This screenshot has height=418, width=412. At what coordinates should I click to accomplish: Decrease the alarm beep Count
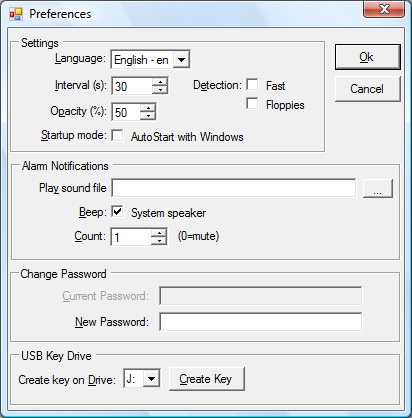point(159,241)
